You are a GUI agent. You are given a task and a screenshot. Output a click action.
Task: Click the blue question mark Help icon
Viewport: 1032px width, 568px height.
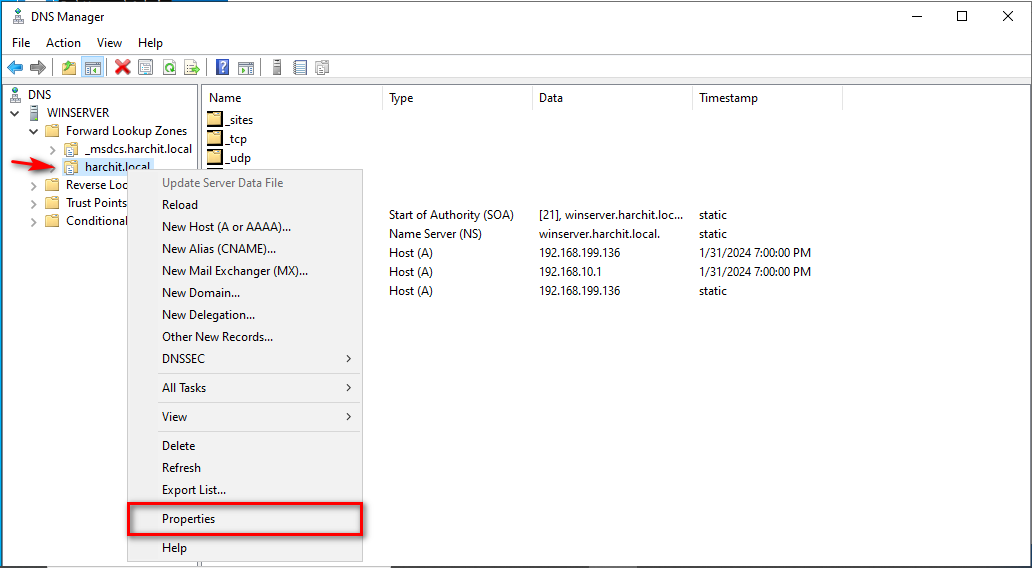[x=223, y=68]
